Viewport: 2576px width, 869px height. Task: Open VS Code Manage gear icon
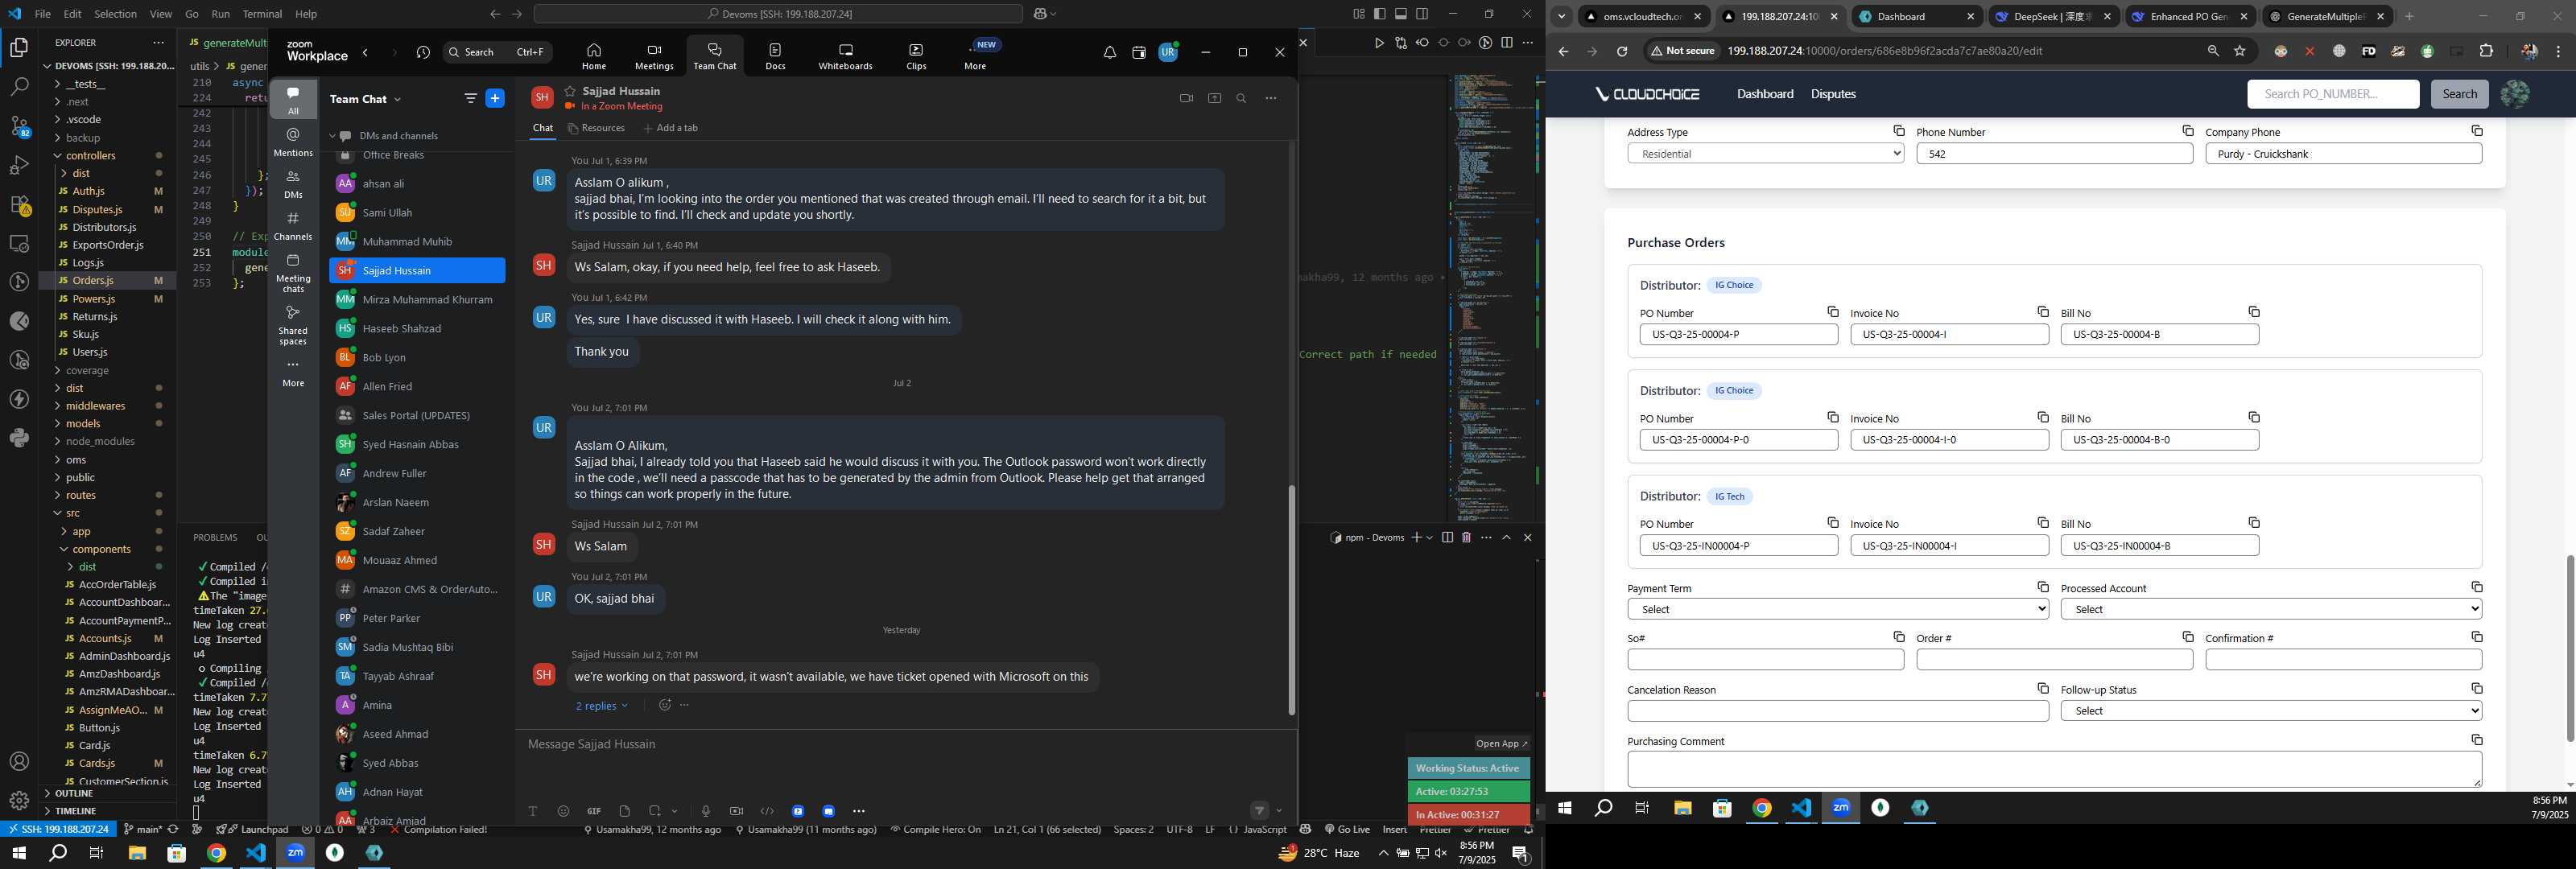pyautogui.click(x=19, y=800)
